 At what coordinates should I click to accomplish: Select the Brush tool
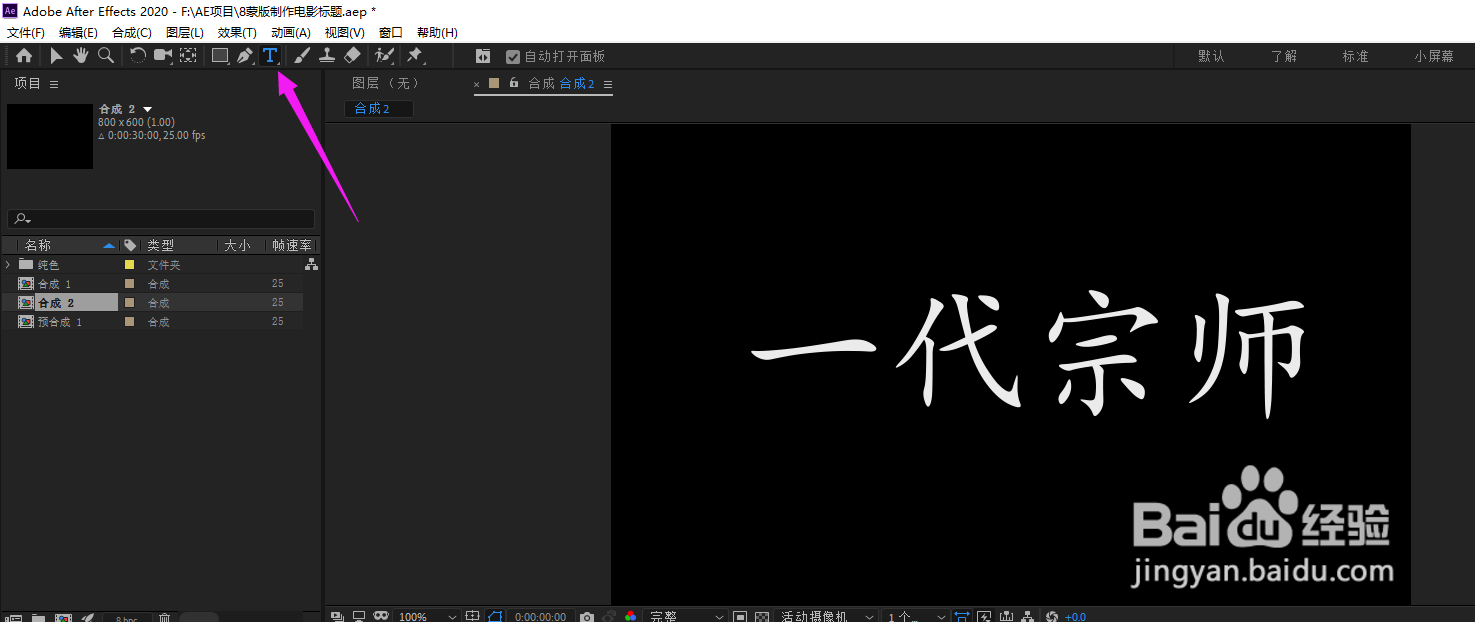[302, 56]
